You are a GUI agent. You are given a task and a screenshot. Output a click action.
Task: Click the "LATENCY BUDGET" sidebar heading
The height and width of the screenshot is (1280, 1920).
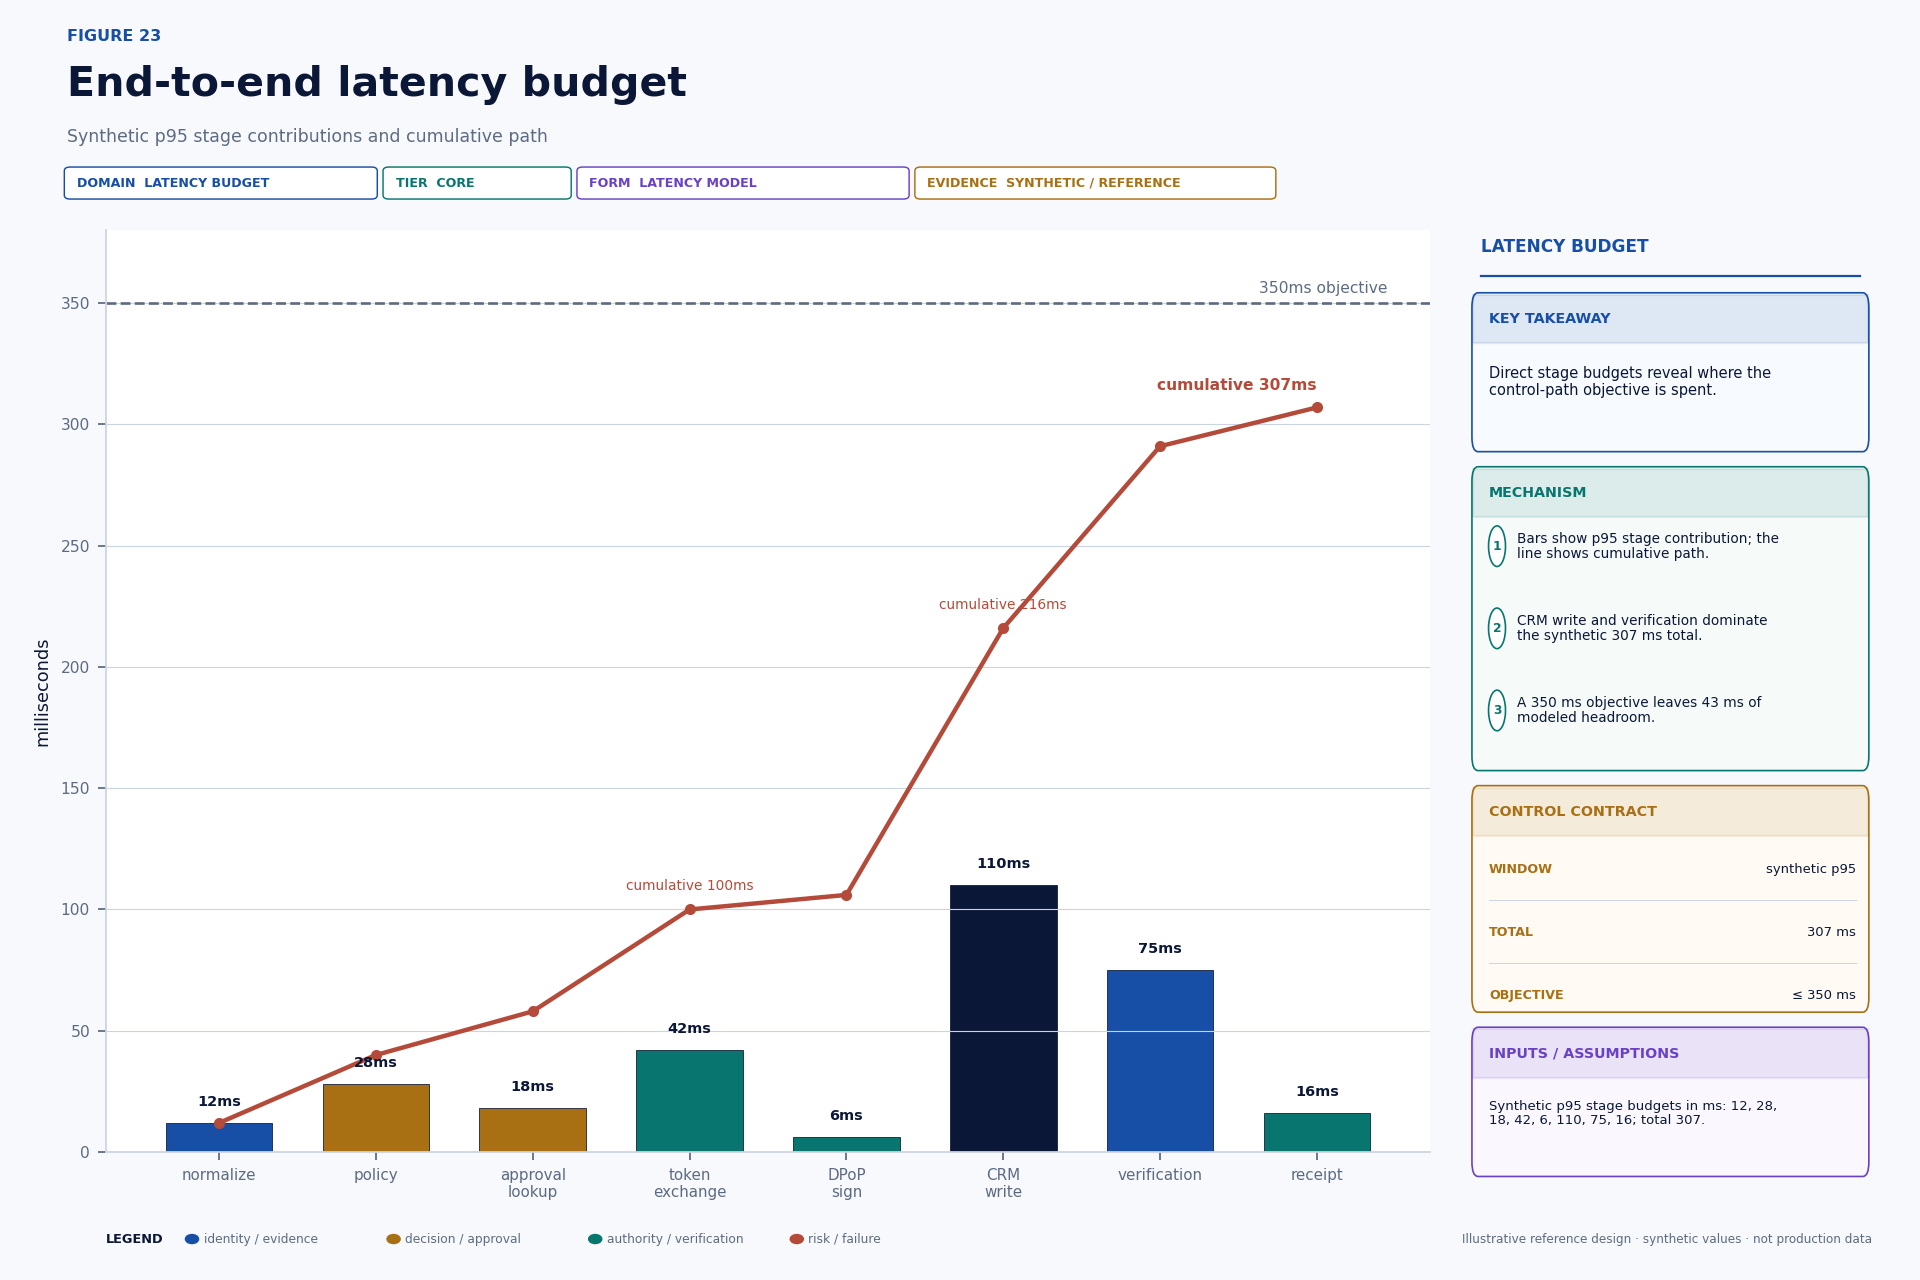1564,247
